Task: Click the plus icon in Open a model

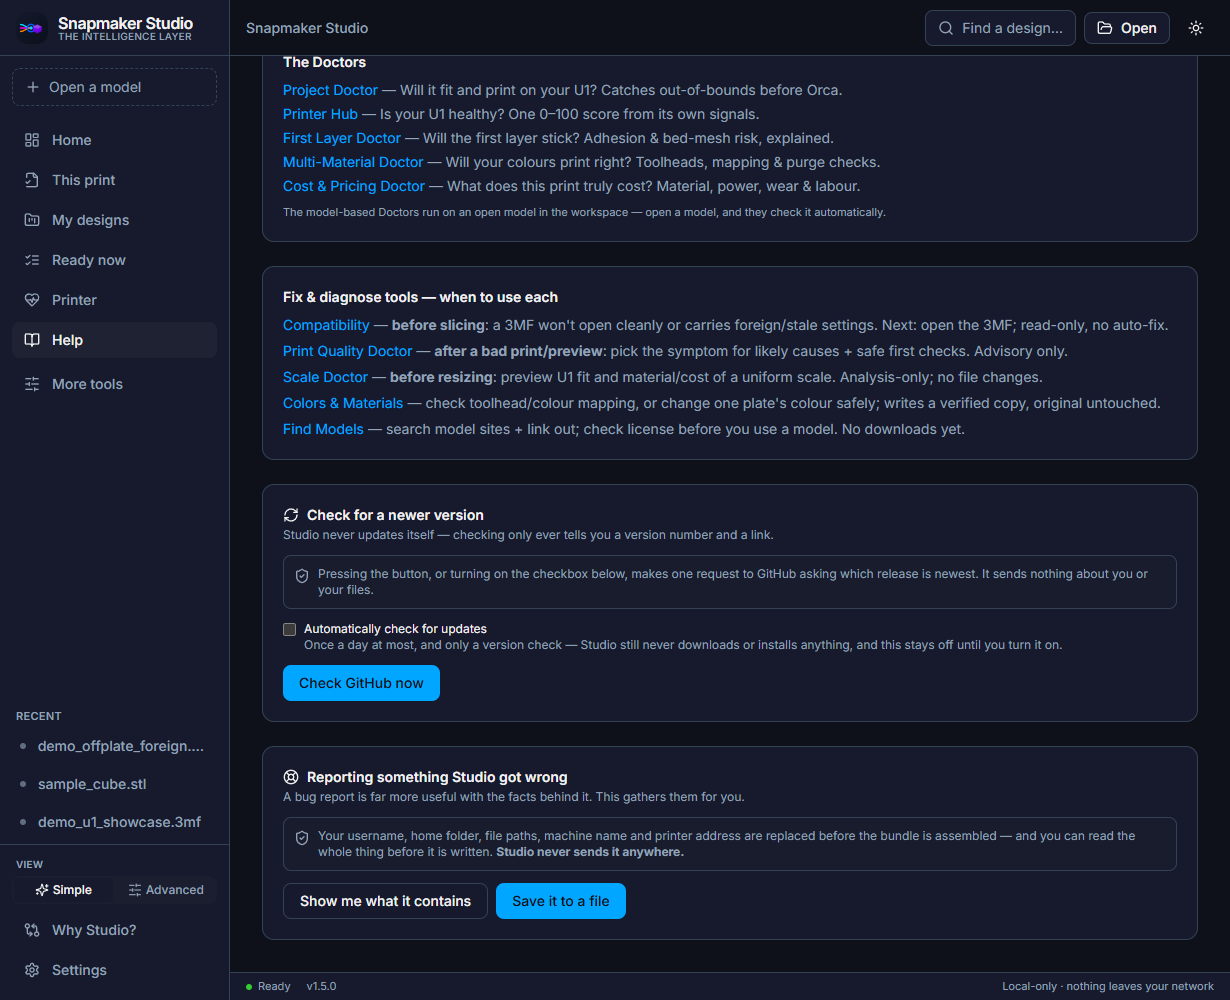Action: click(33, 87)
